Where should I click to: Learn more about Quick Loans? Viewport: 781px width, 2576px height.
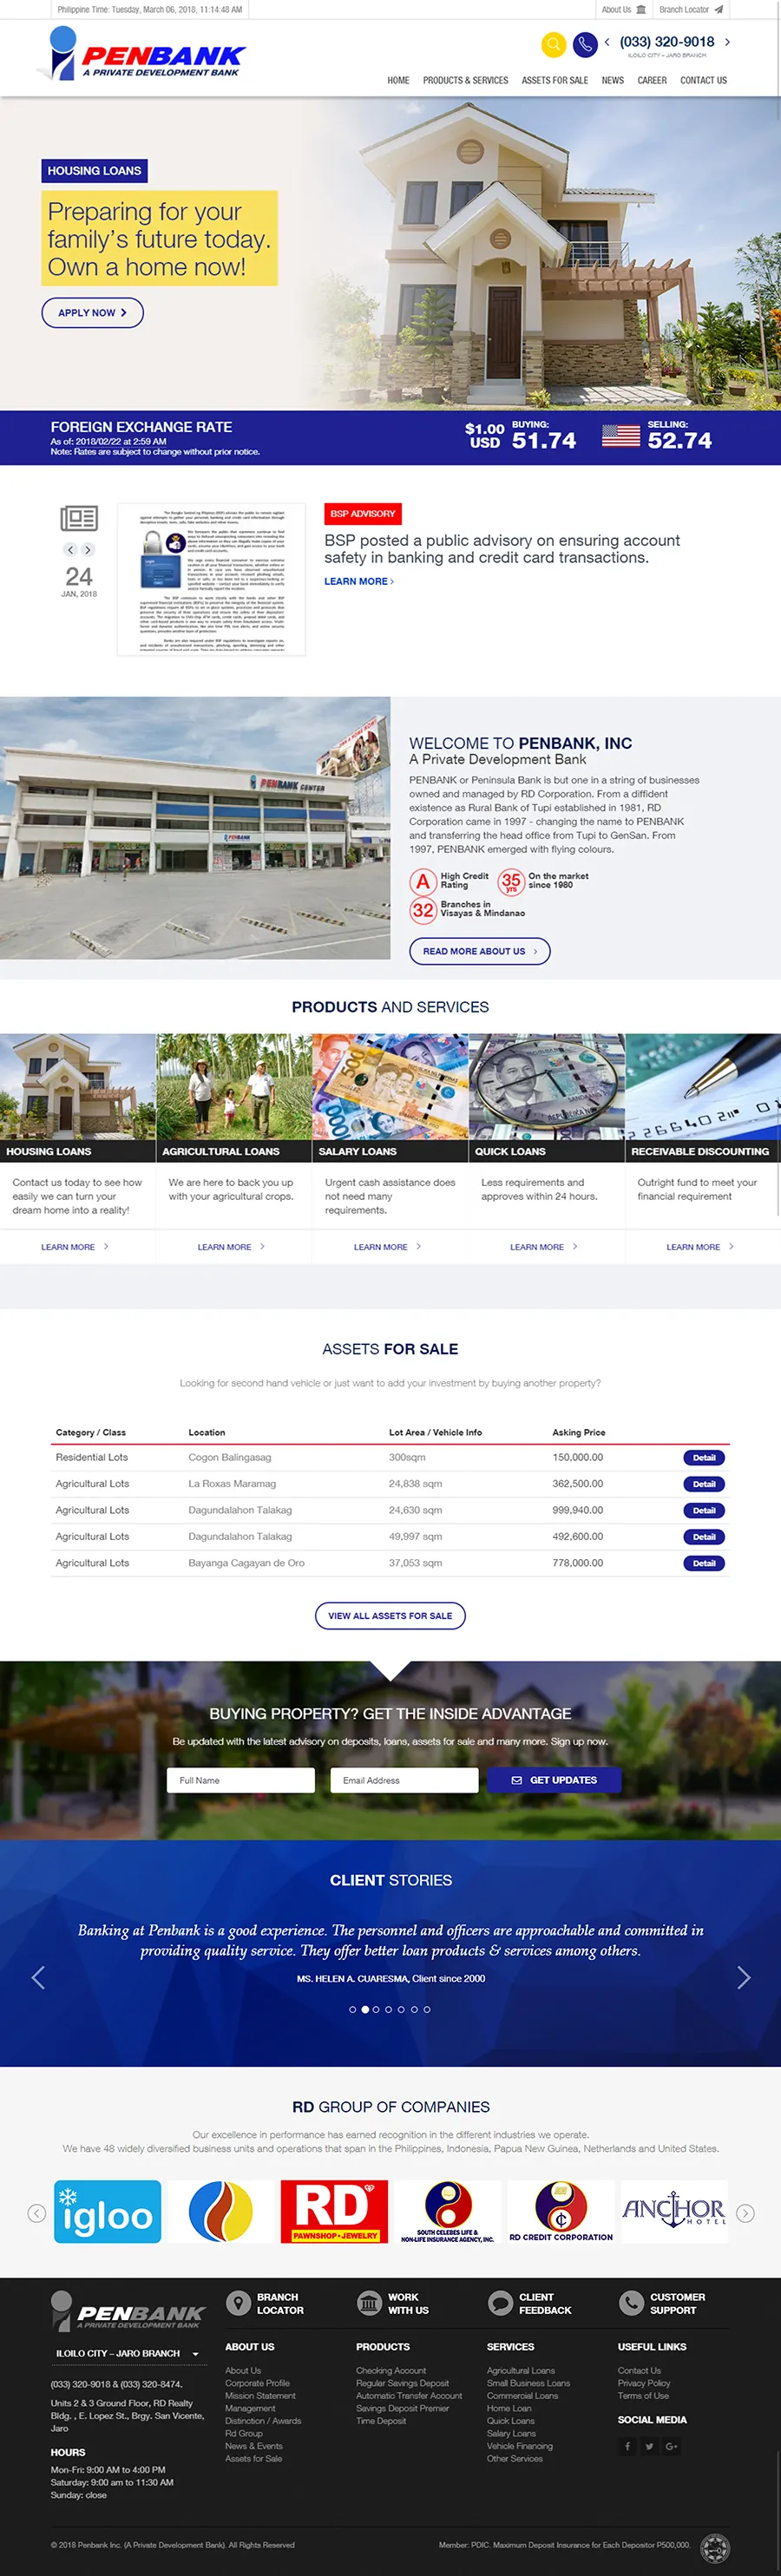point(544,1247)
